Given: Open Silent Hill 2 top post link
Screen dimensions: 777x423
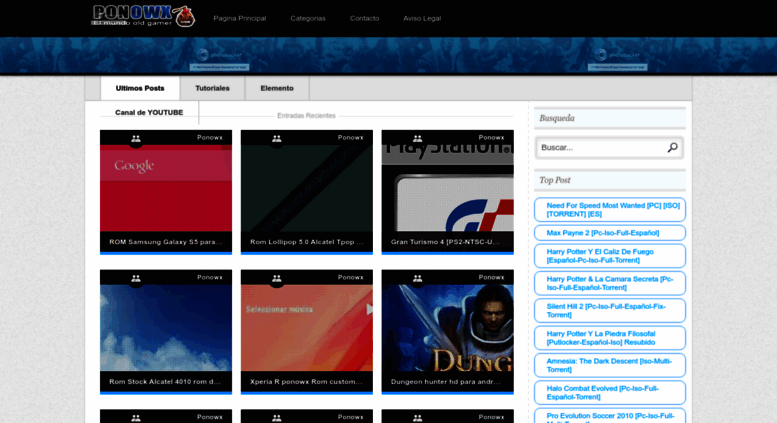Looking at the screenshot, I should click(606, 310).
